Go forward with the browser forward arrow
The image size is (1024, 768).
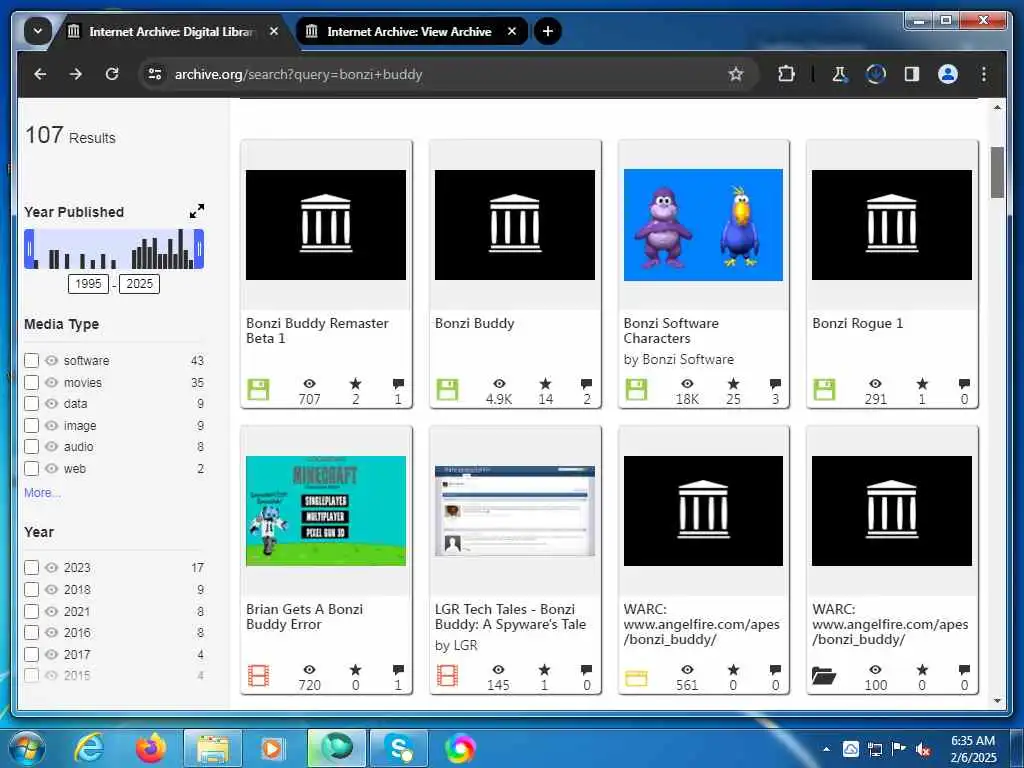point(76,74)
